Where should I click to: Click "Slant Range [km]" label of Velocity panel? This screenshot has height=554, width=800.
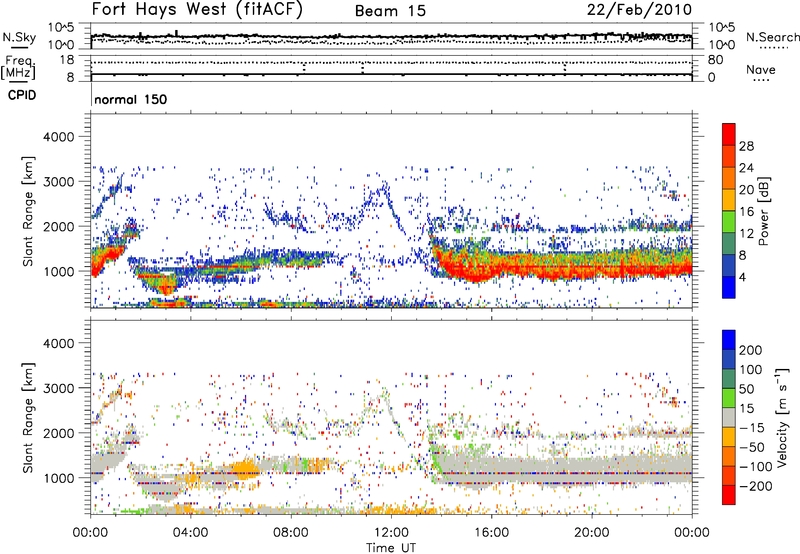28,418
